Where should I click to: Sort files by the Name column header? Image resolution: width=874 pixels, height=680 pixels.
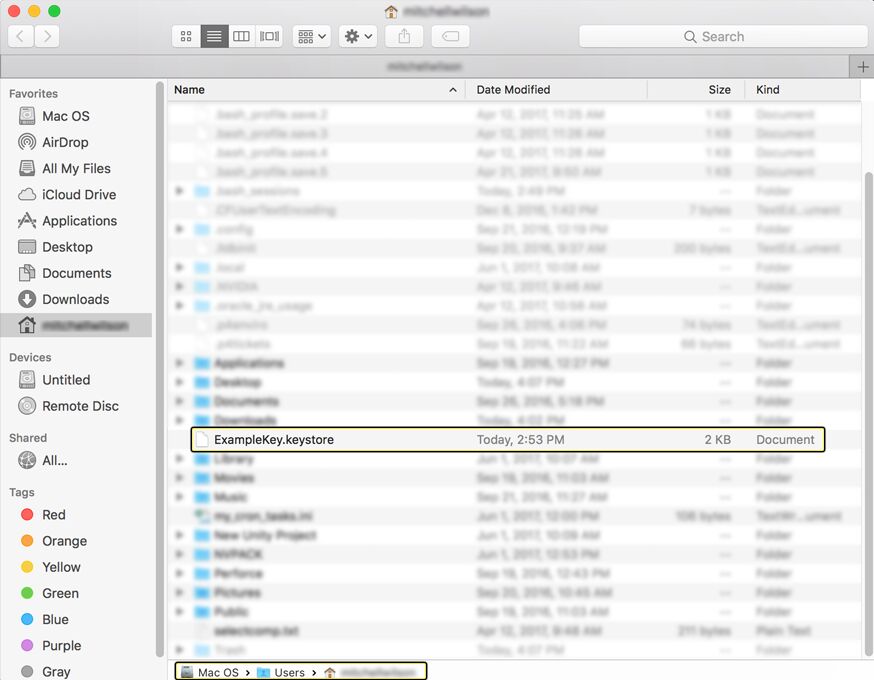189,89
